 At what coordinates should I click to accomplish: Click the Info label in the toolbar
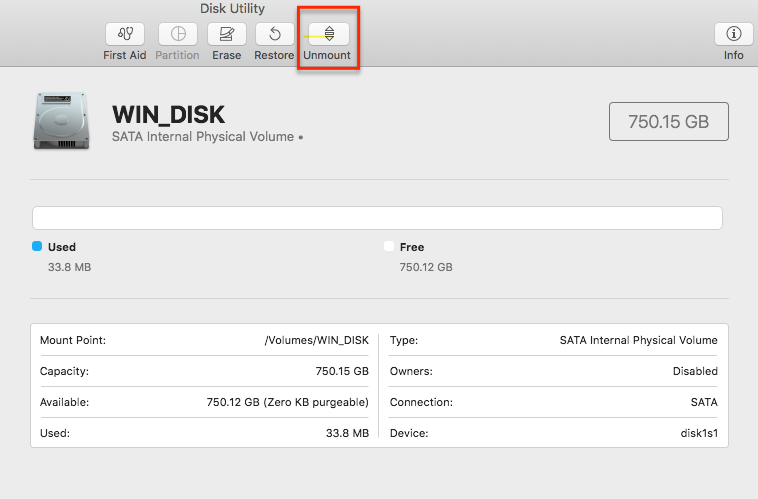733,55
